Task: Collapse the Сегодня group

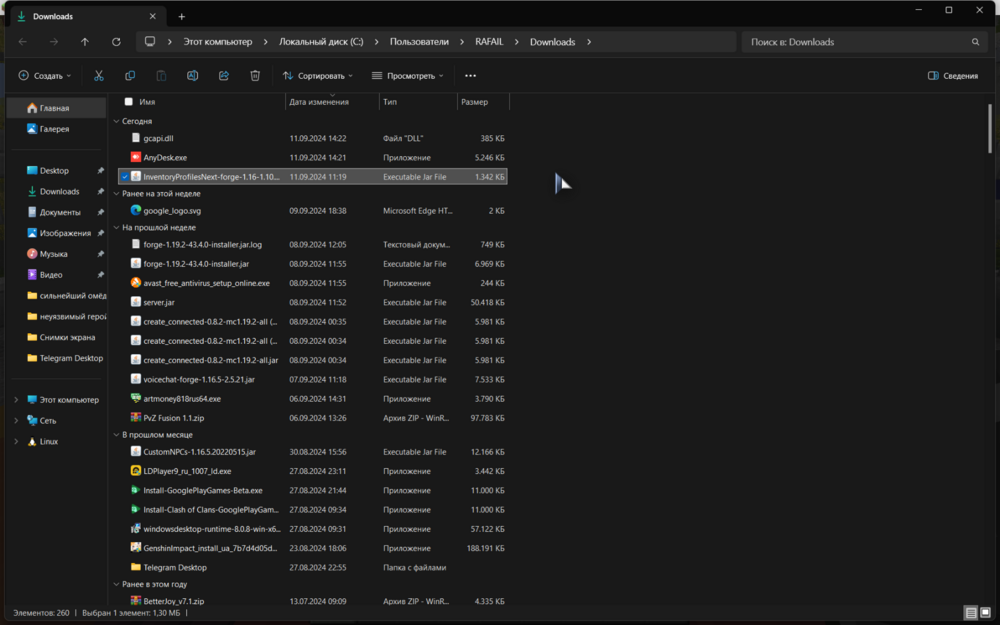Action: pos(116,121)
